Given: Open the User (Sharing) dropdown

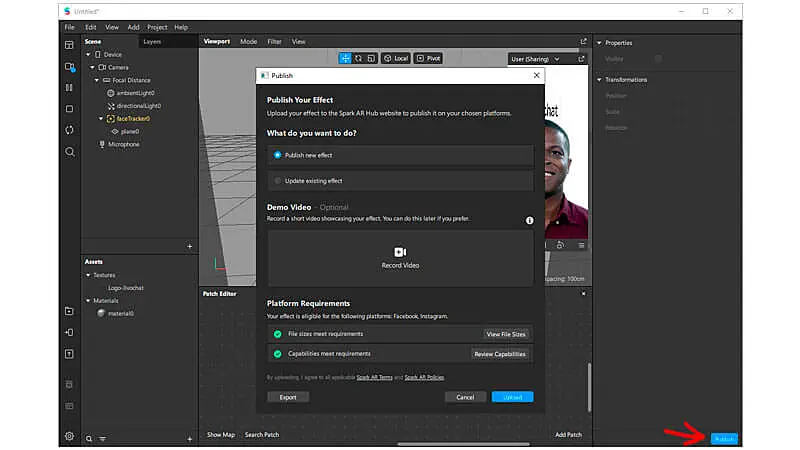Looking at the screenshot, I should (547, 59).
